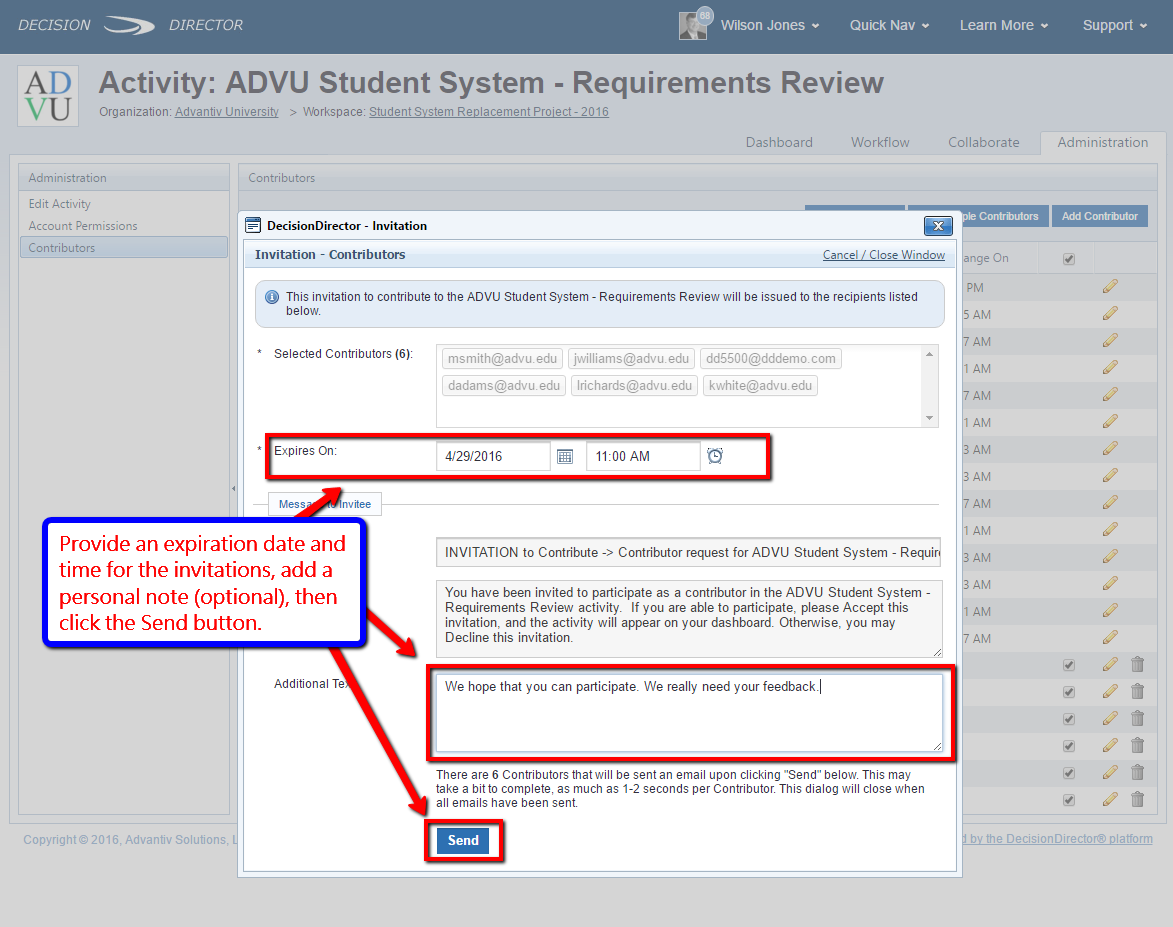Click the down arrow of contributors list scrollbar
1173x927 pixels.
(929, 418)
